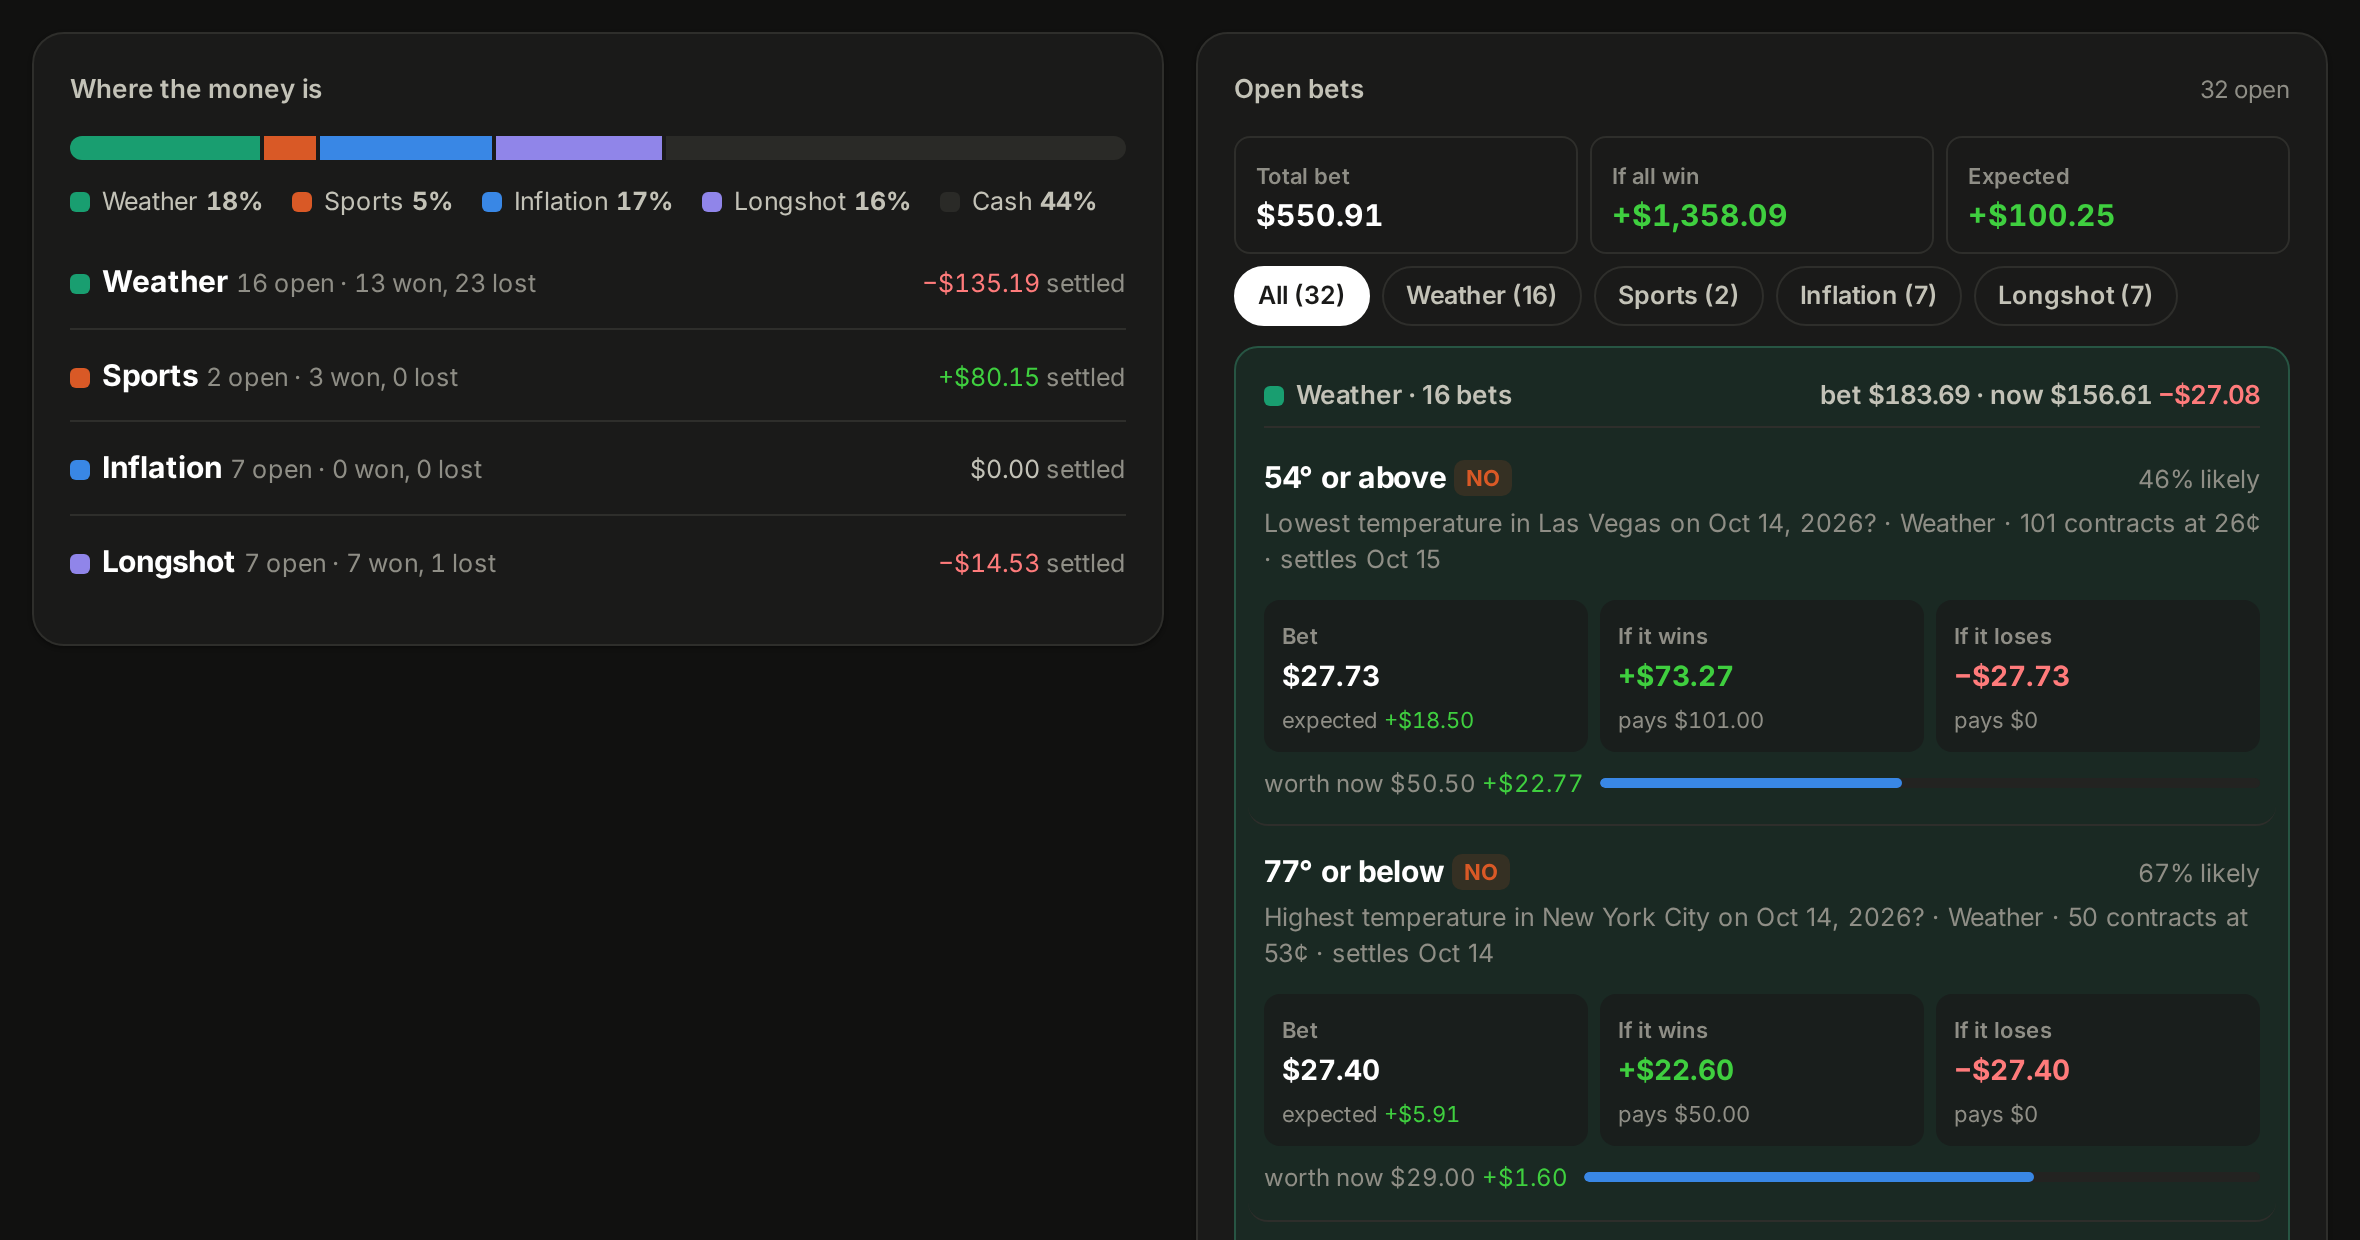This screenshot has height=1240, width=2360.
Task: Click the Longshot 16% legend dot
Action: [x=712, y=202]
